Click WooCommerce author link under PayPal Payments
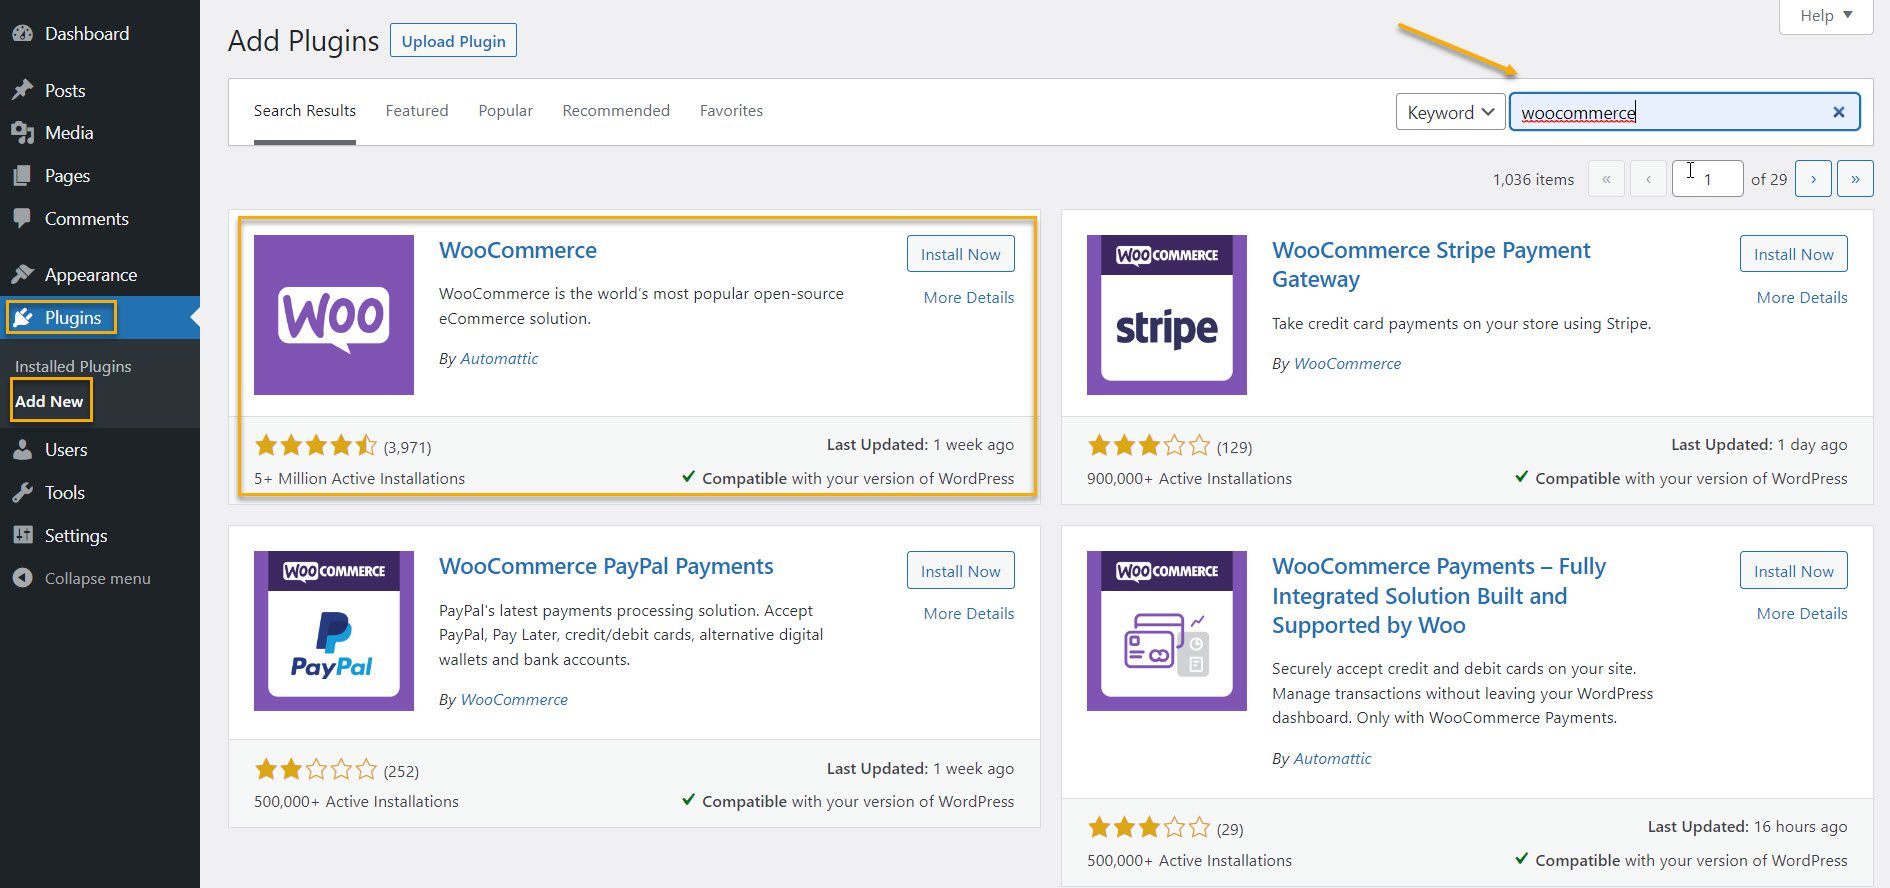The width and height of the screenshot is (1890, 888). coord(514,699)
